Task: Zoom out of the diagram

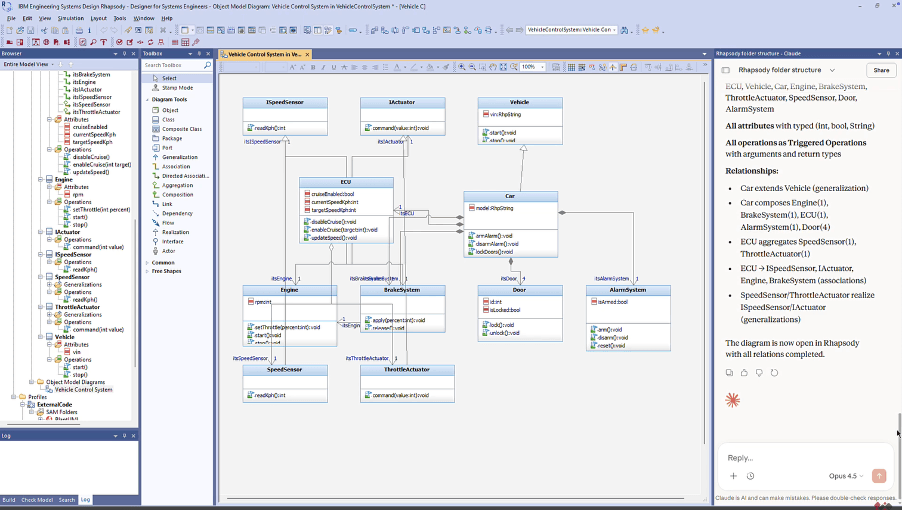Action: [x=472, y=67]
